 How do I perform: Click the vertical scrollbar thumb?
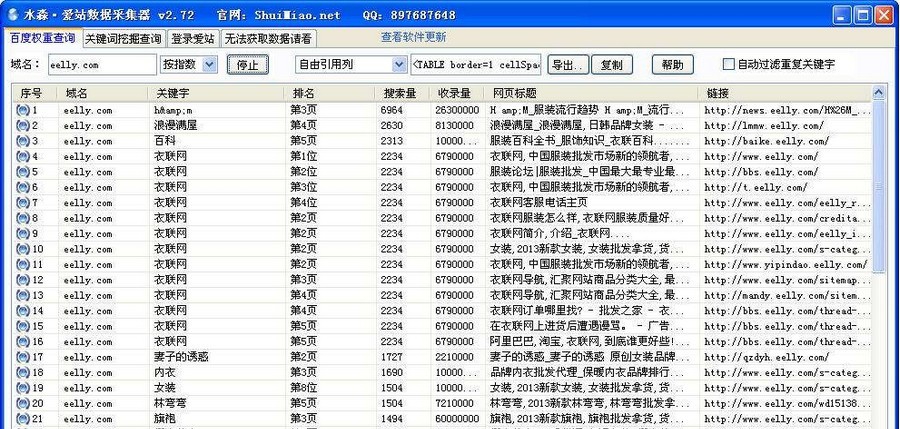(x=878, y=187)
